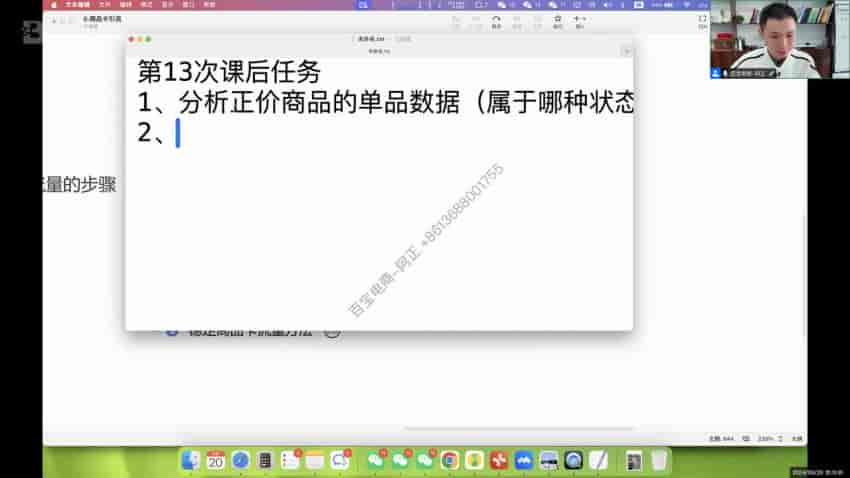This screenshot has width=850, height=478.
Task: Open the 编辑 menu in menu bar
Action: coord(126,4)
